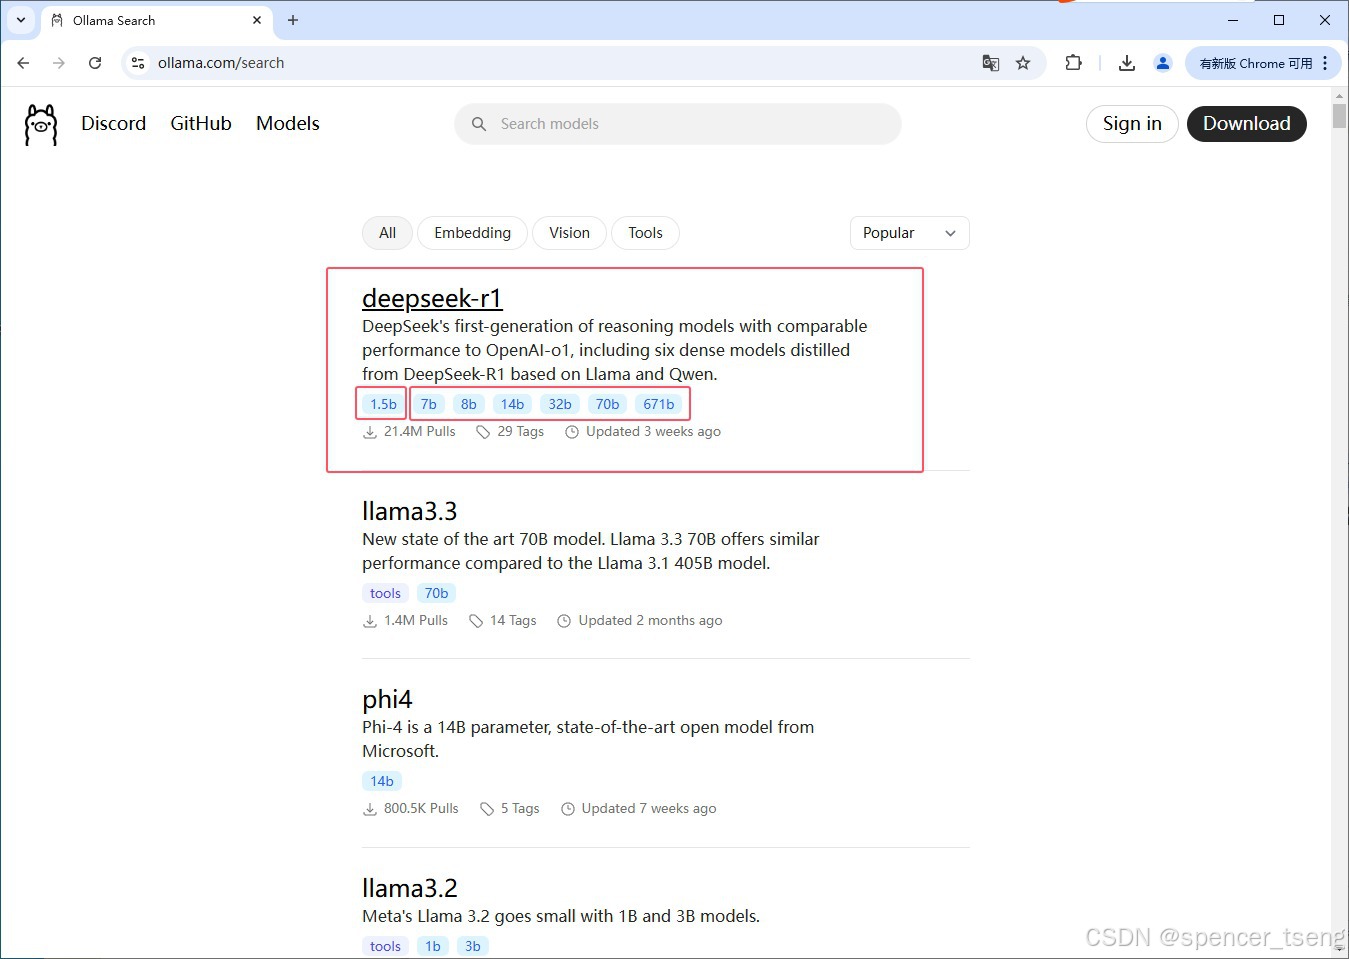Focus the Search models field
Screen dimensions: 1349x959
(678, 124)
